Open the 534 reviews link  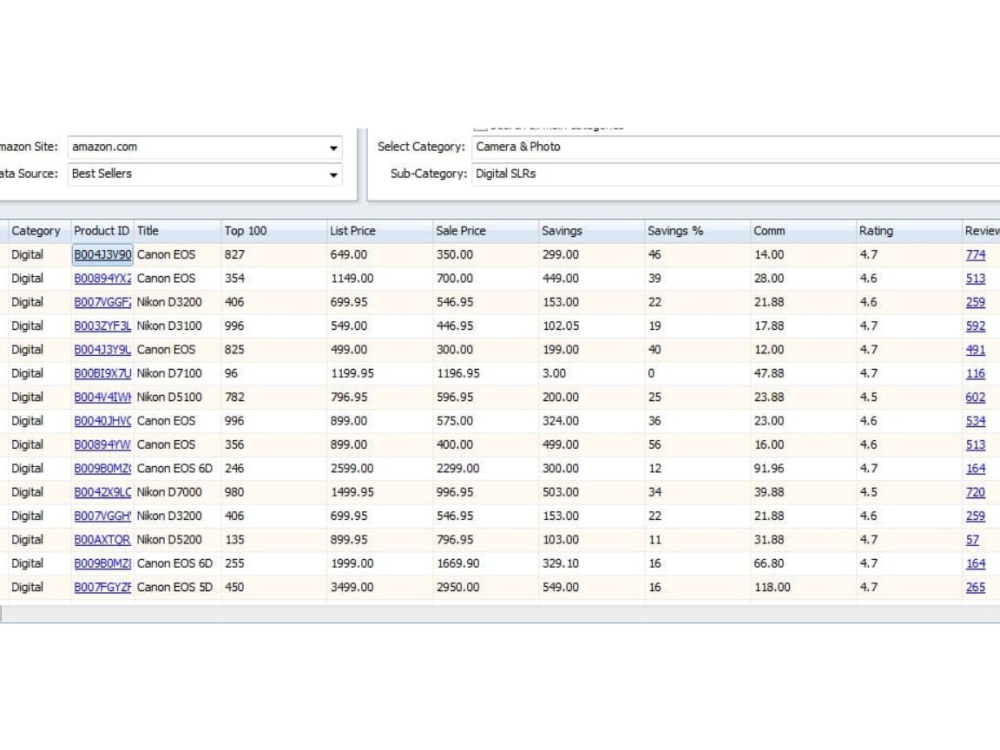[x=975, y=421]
